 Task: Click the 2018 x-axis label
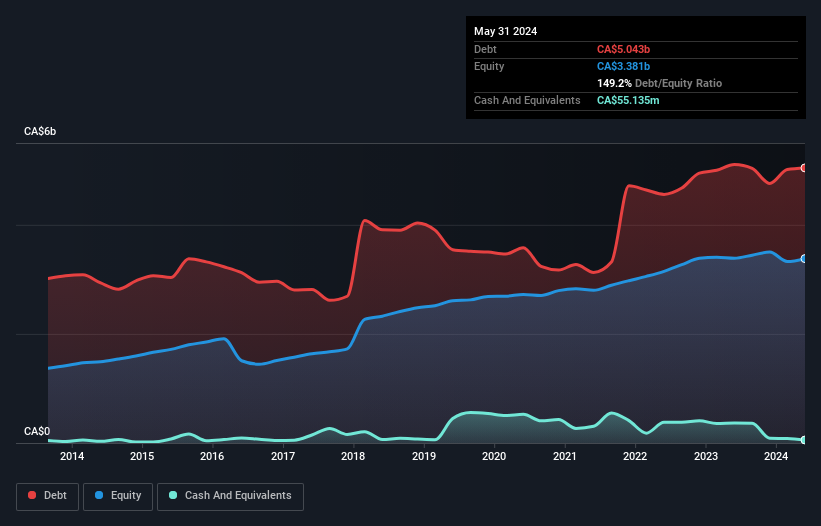point(353,456)
